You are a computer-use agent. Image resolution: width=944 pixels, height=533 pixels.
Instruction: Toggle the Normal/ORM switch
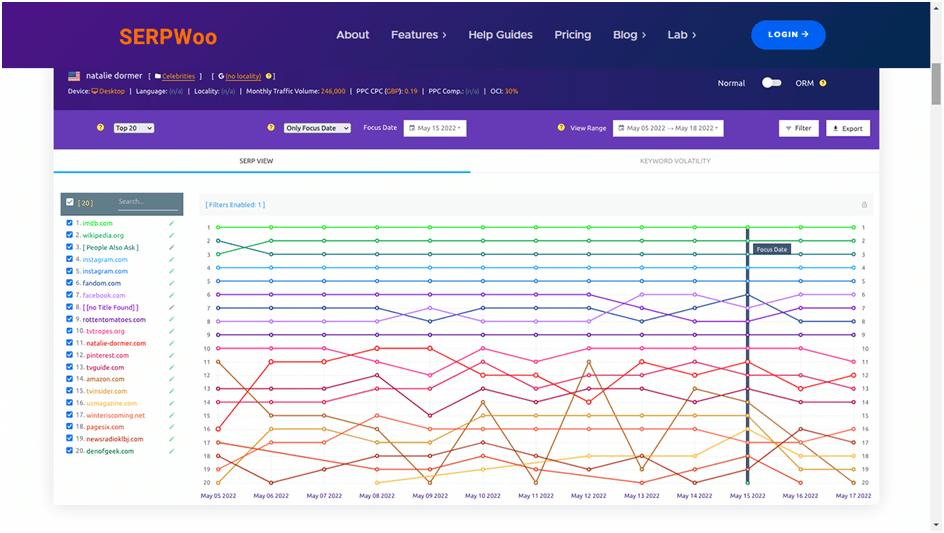(x=771, y=83)
